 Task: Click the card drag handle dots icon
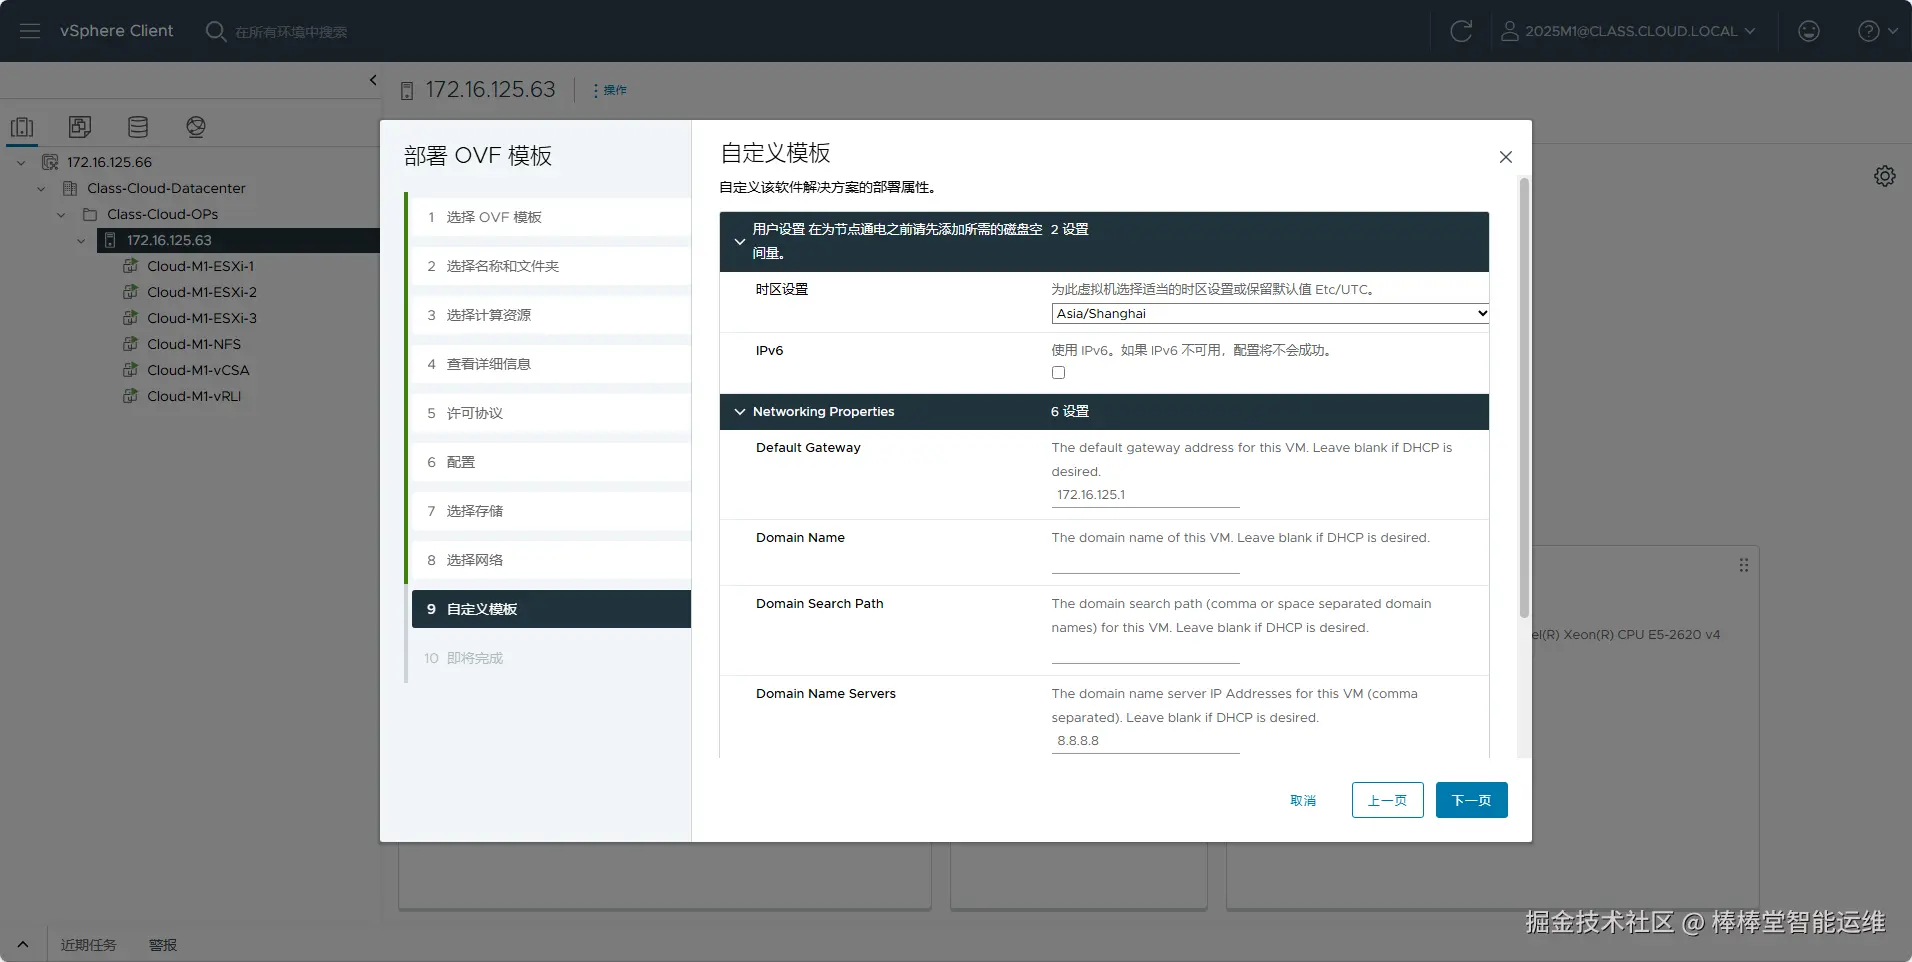coord(1744,565)
